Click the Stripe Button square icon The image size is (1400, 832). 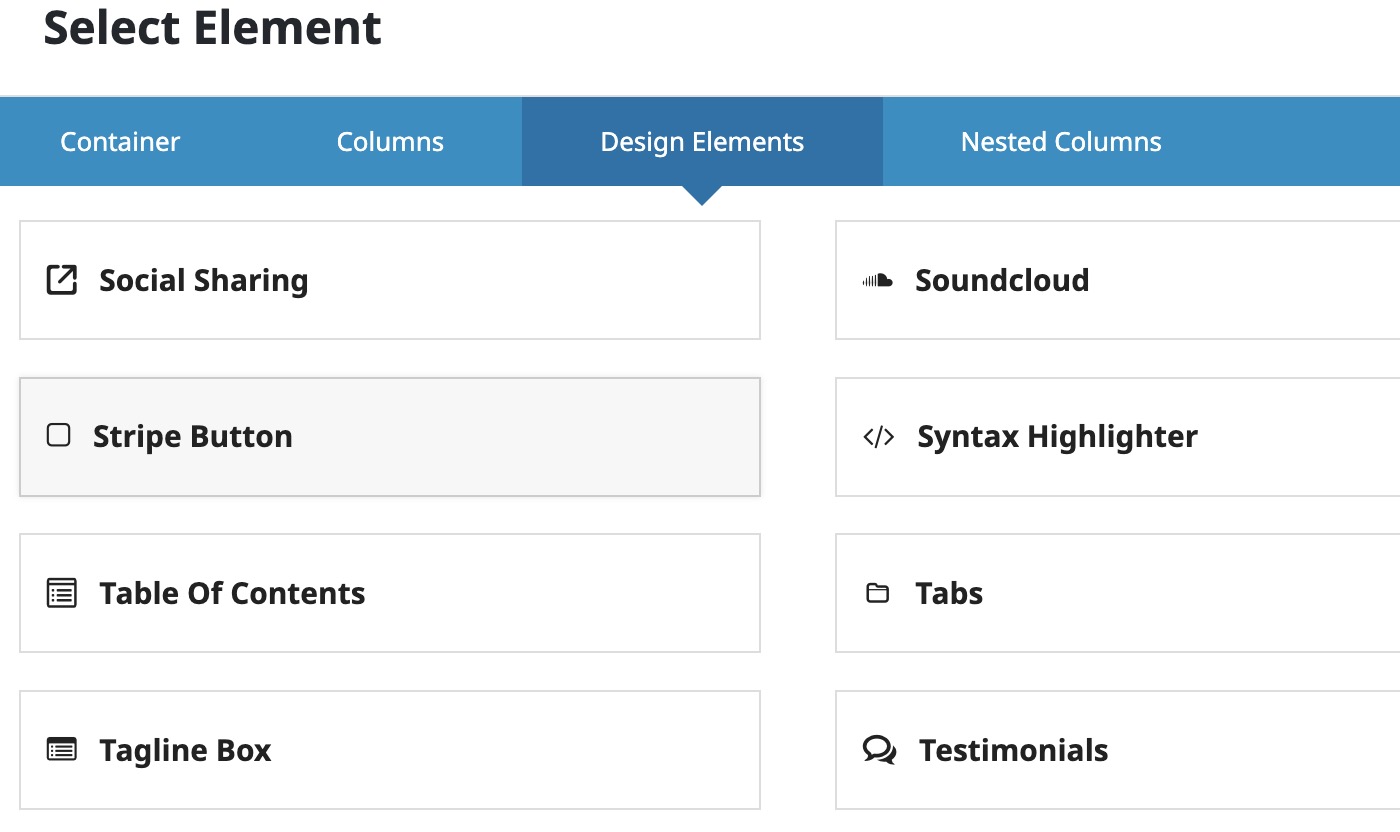point(59,435)
